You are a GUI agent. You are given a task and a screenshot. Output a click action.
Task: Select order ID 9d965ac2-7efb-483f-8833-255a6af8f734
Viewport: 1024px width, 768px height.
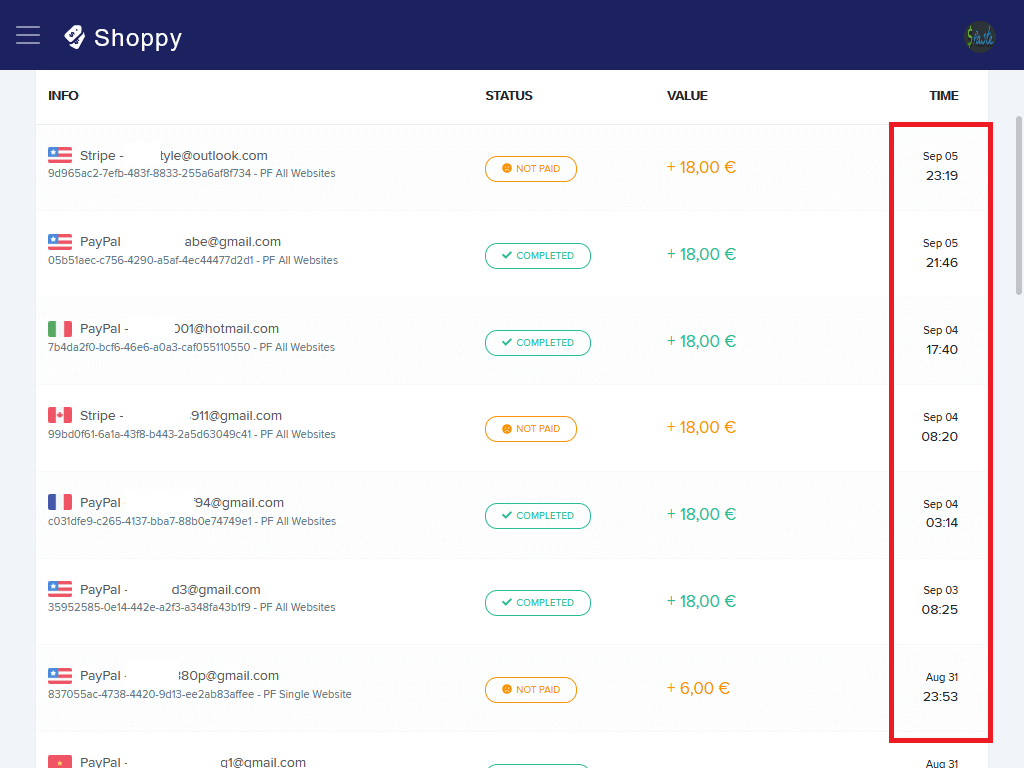[150, 173]
